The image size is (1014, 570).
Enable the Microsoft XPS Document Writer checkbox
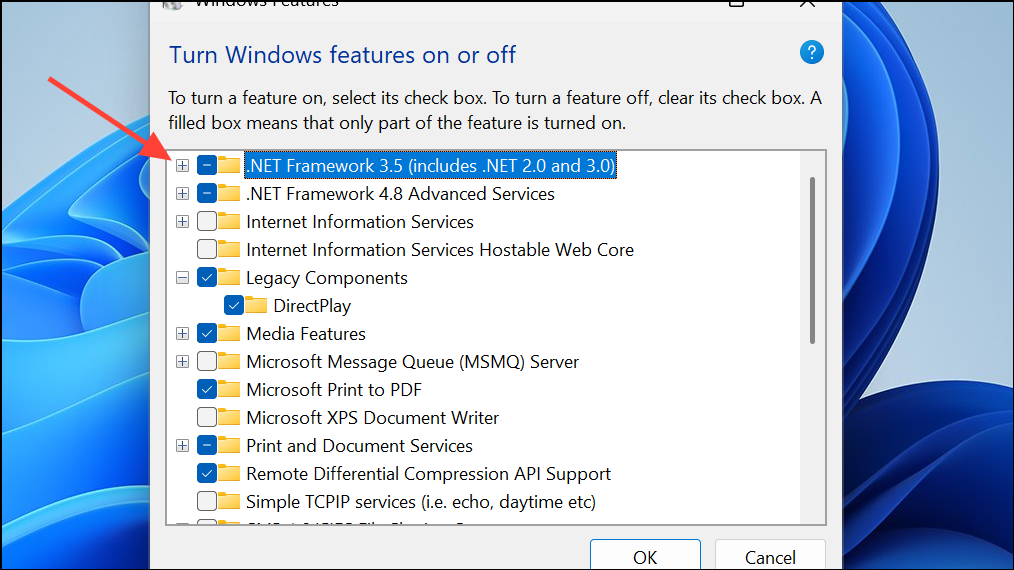coord(207,418)
